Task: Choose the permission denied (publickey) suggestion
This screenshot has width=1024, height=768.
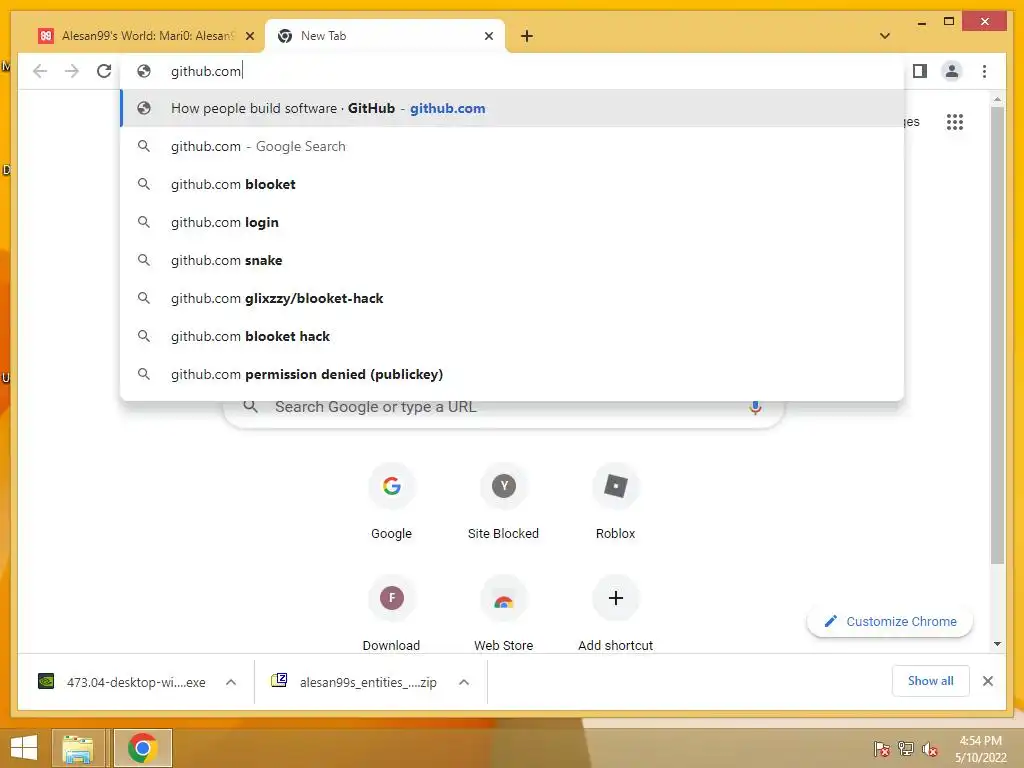Action: (x=513, y=374)
